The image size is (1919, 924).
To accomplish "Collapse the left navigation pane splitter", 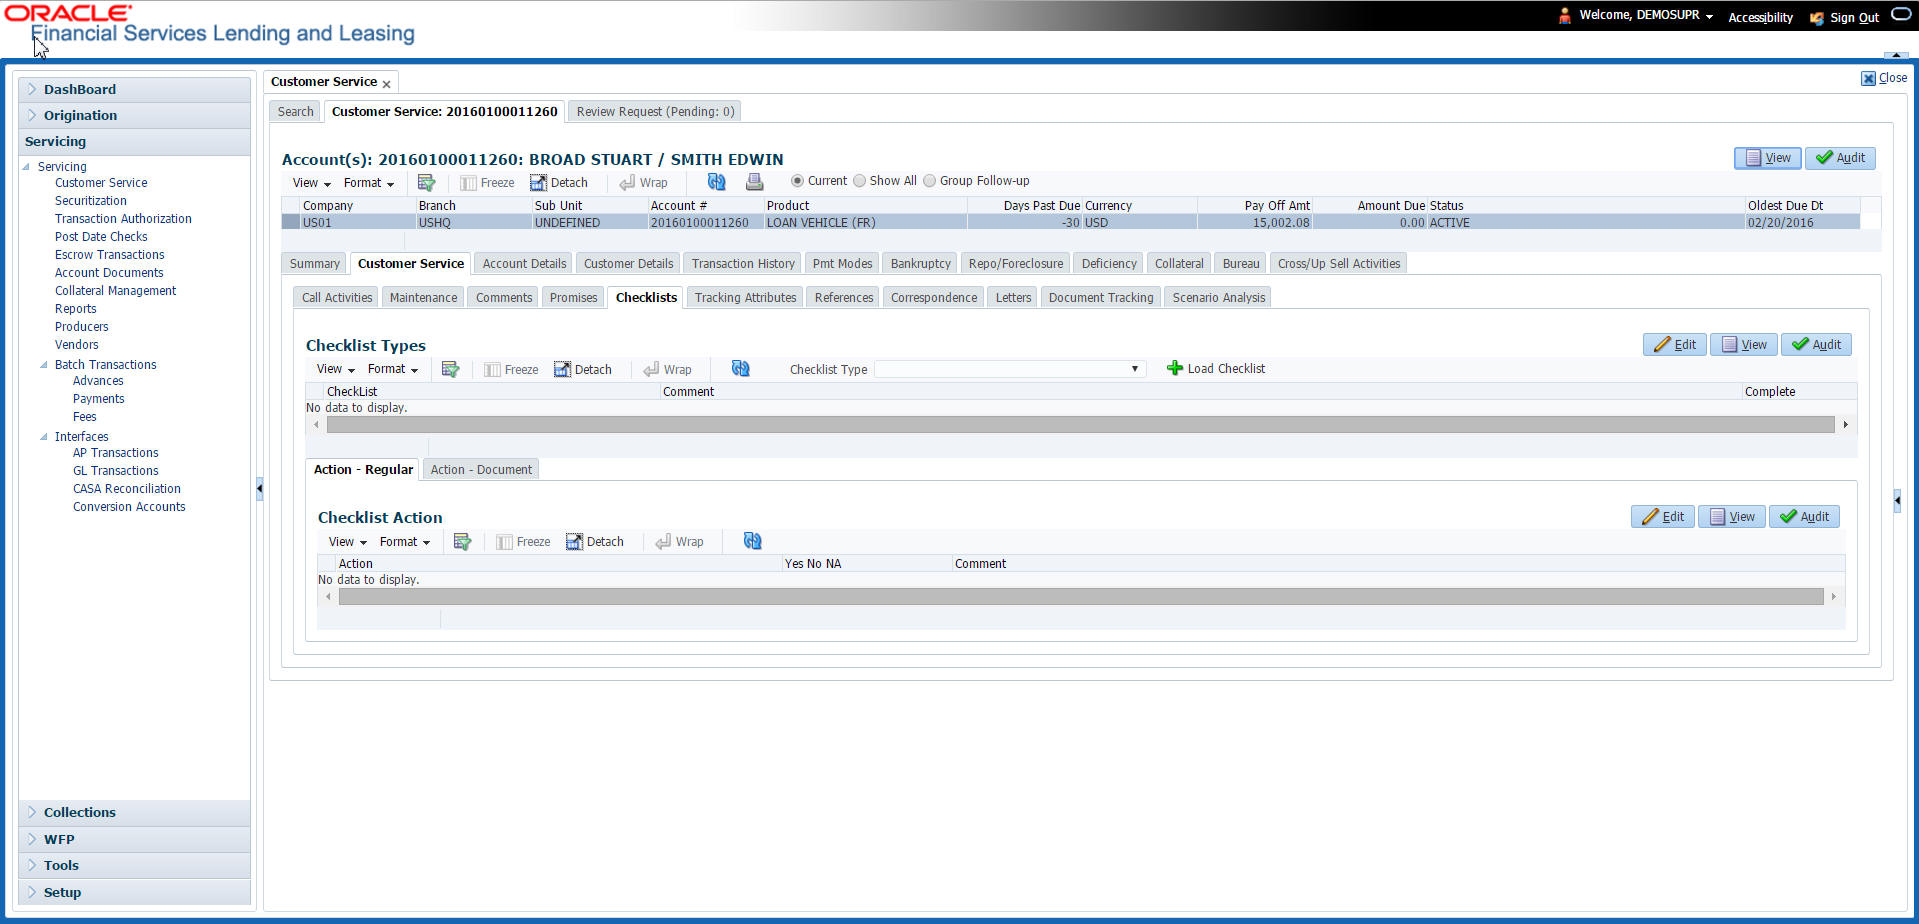I will 259,488.
